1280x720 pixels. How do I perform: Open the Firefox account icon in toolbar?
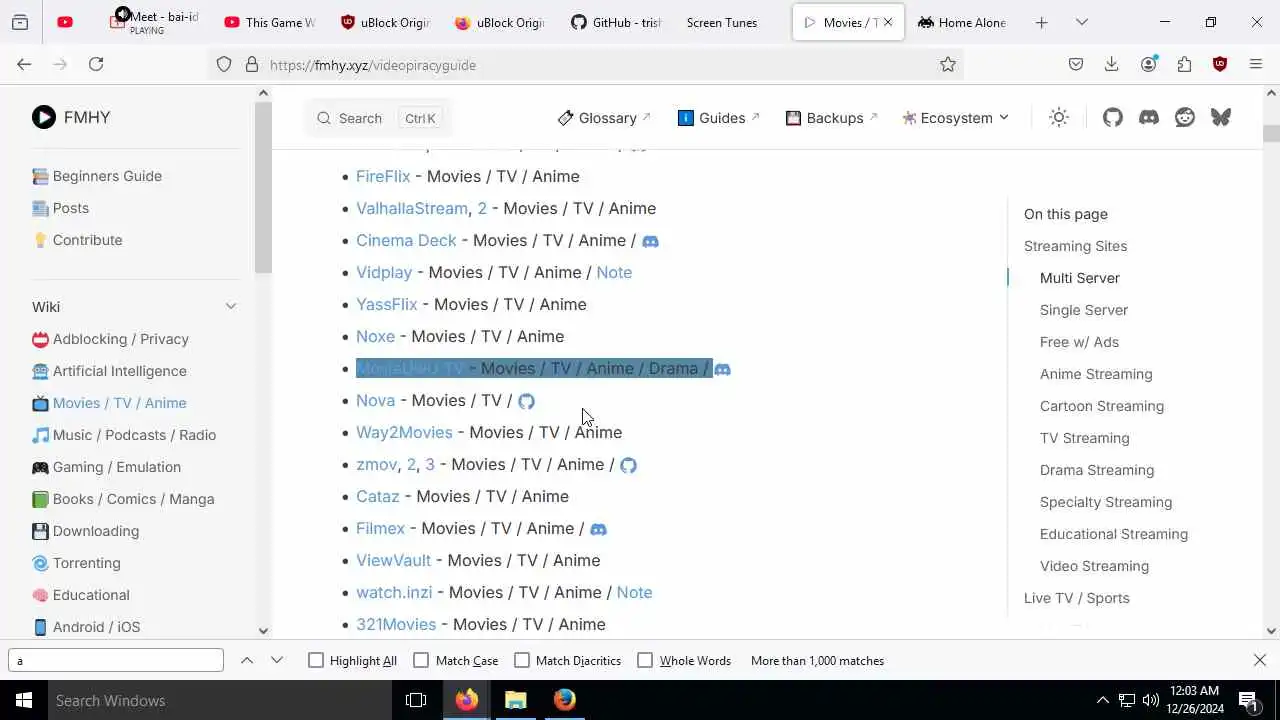(1148, 64)
